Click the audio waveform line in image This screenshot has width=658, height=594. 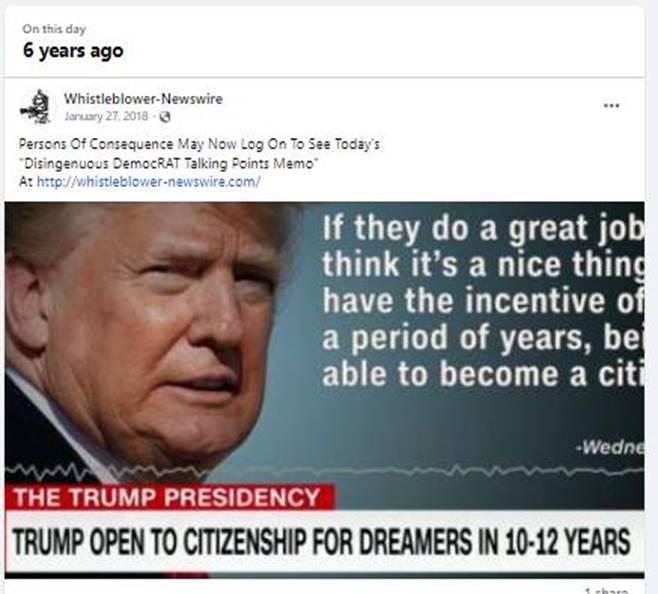(324, 471)
